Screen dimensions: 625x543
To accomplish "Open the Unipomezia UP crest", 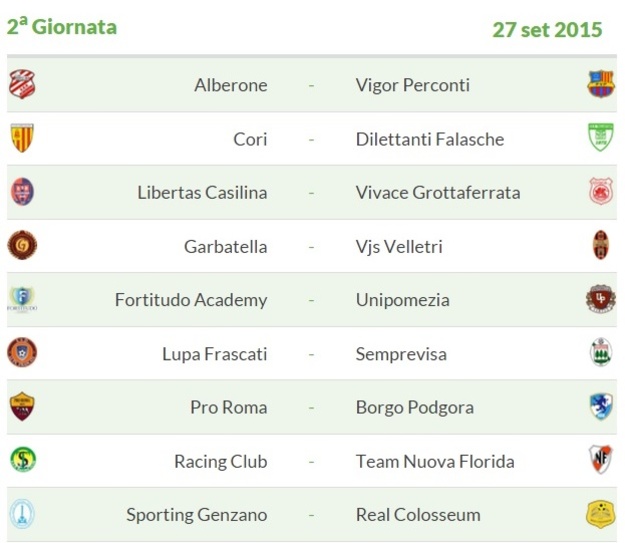I will [x=601, y=299].
